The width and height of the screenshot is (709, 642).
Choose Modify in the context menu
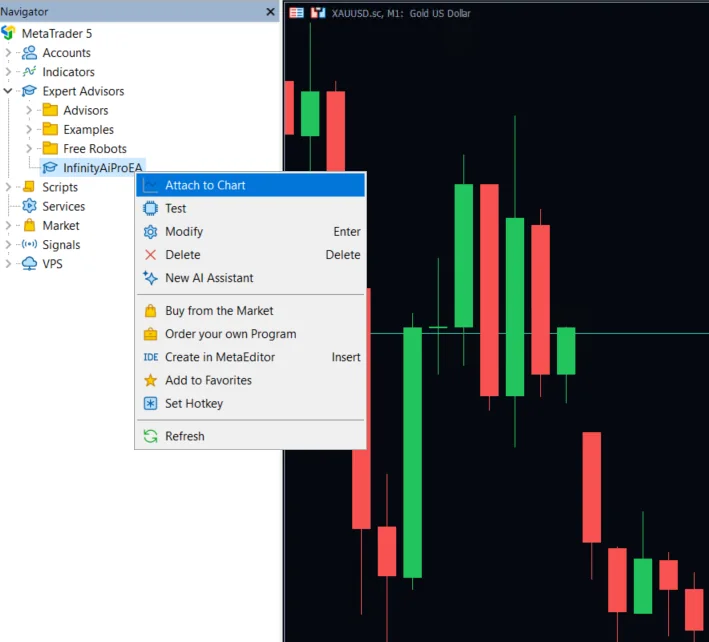point(250,231)
